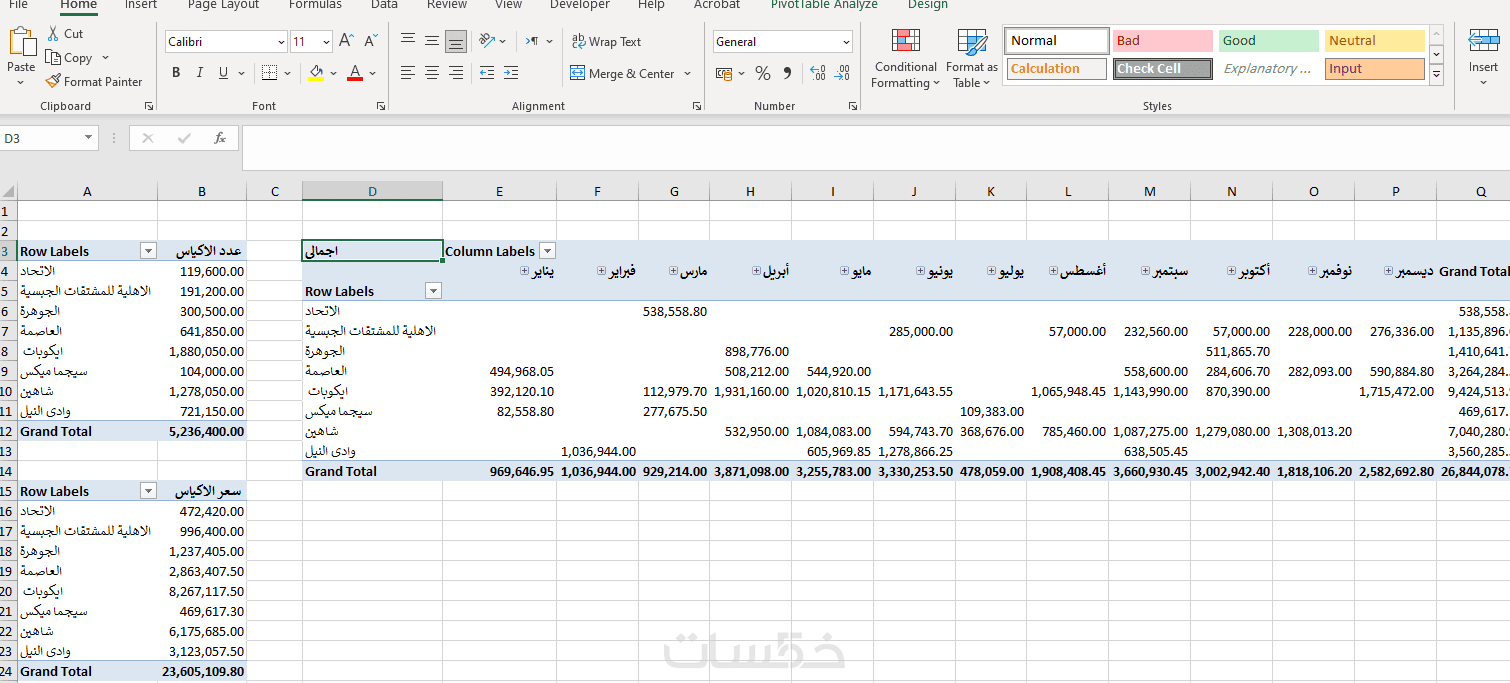Click the Wrap Text button
Viewport: 1510px width, 683px height.
click(606, 41)
